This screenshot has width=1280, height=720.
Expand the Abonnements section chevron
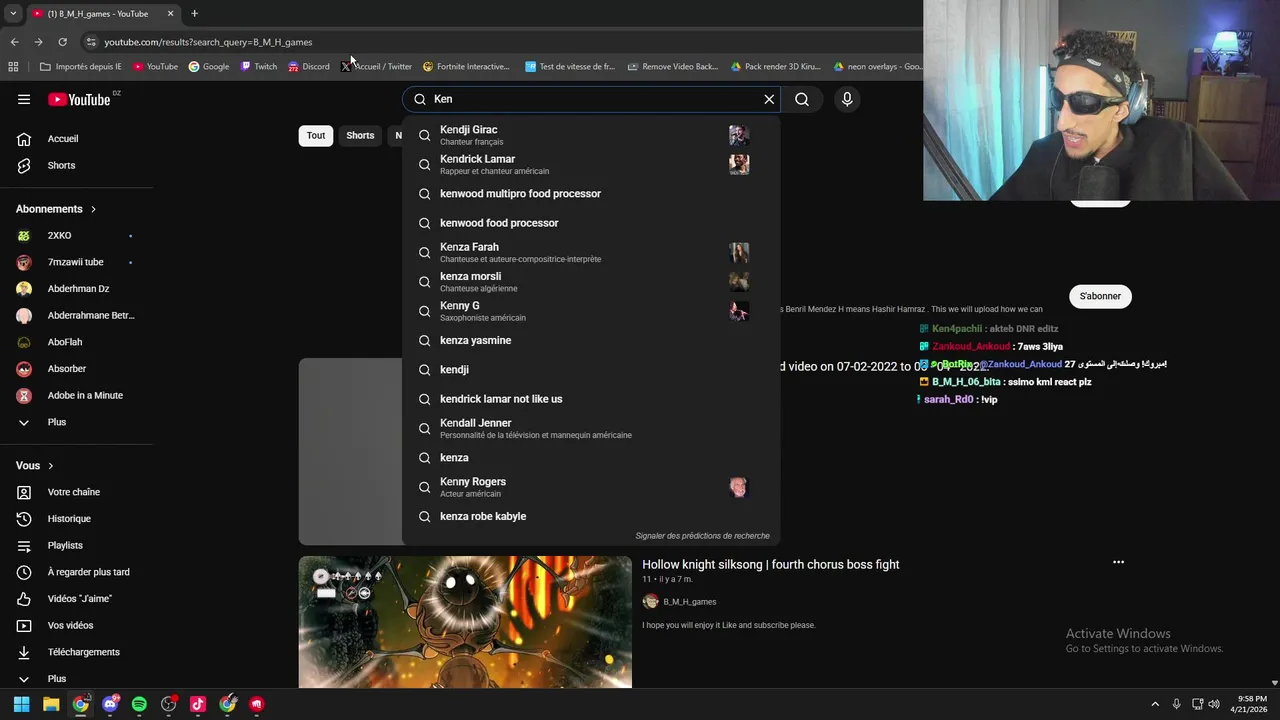[x=93, y=209]
